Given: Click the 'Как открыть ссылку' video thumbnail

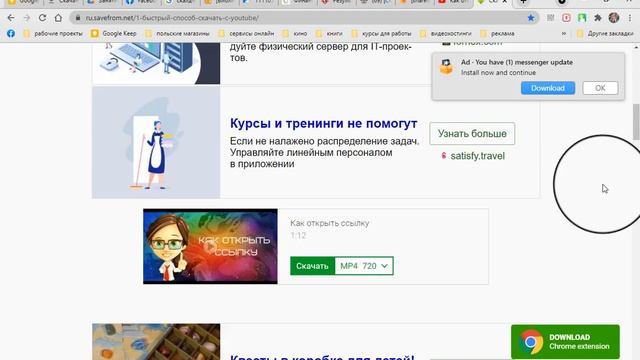Looking at the screenshot, I should point(210,246).
